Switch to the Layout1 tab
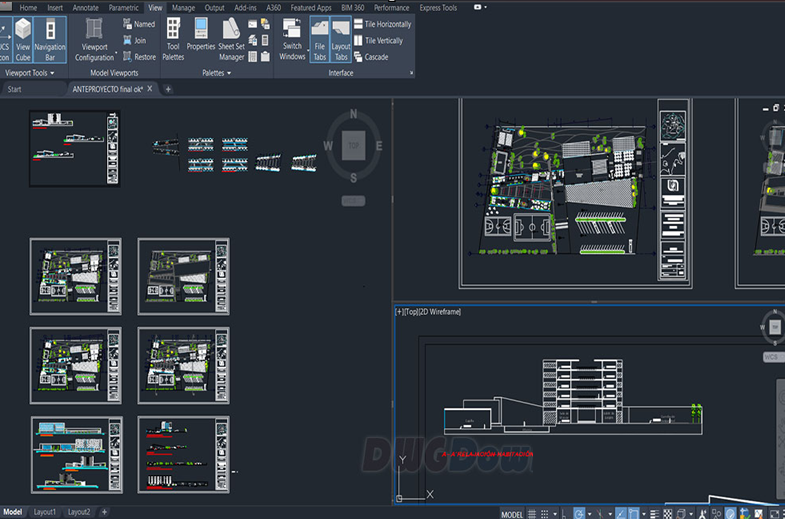This screenshot has width=785, height=519. [x=45, y=512]
